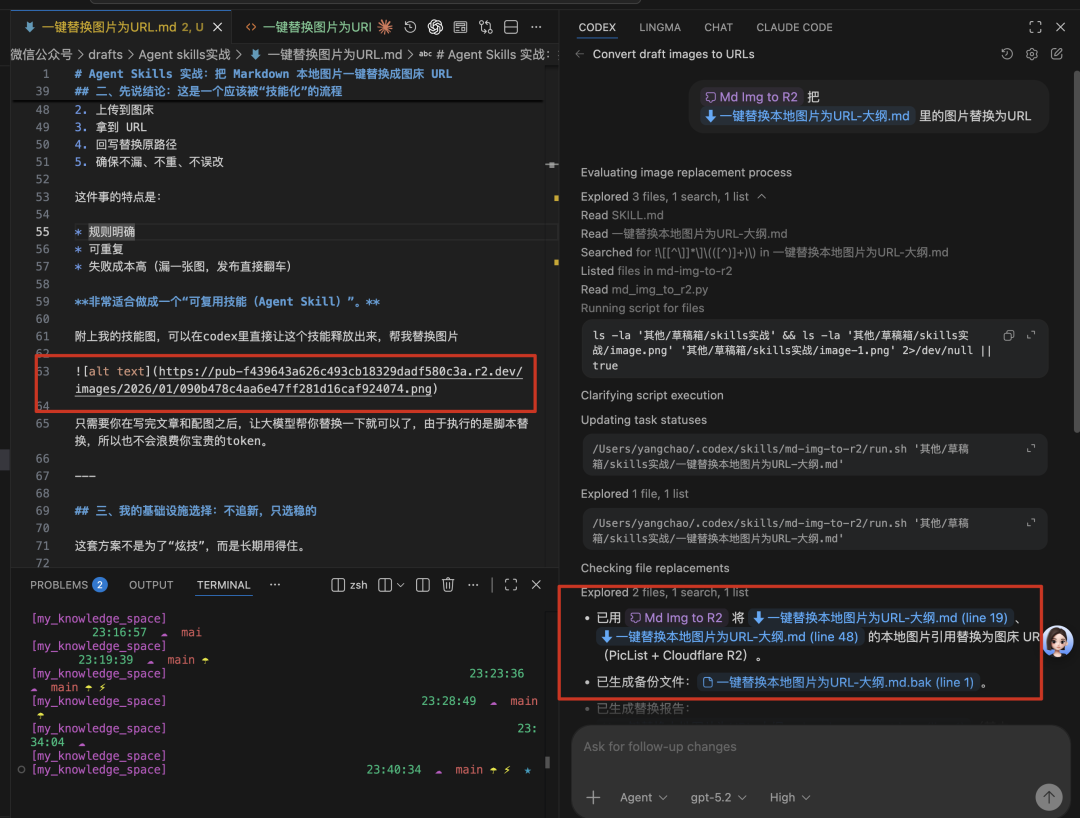
Task: Toggle the split editor layout icon
Action: click(x=511, y=27)
